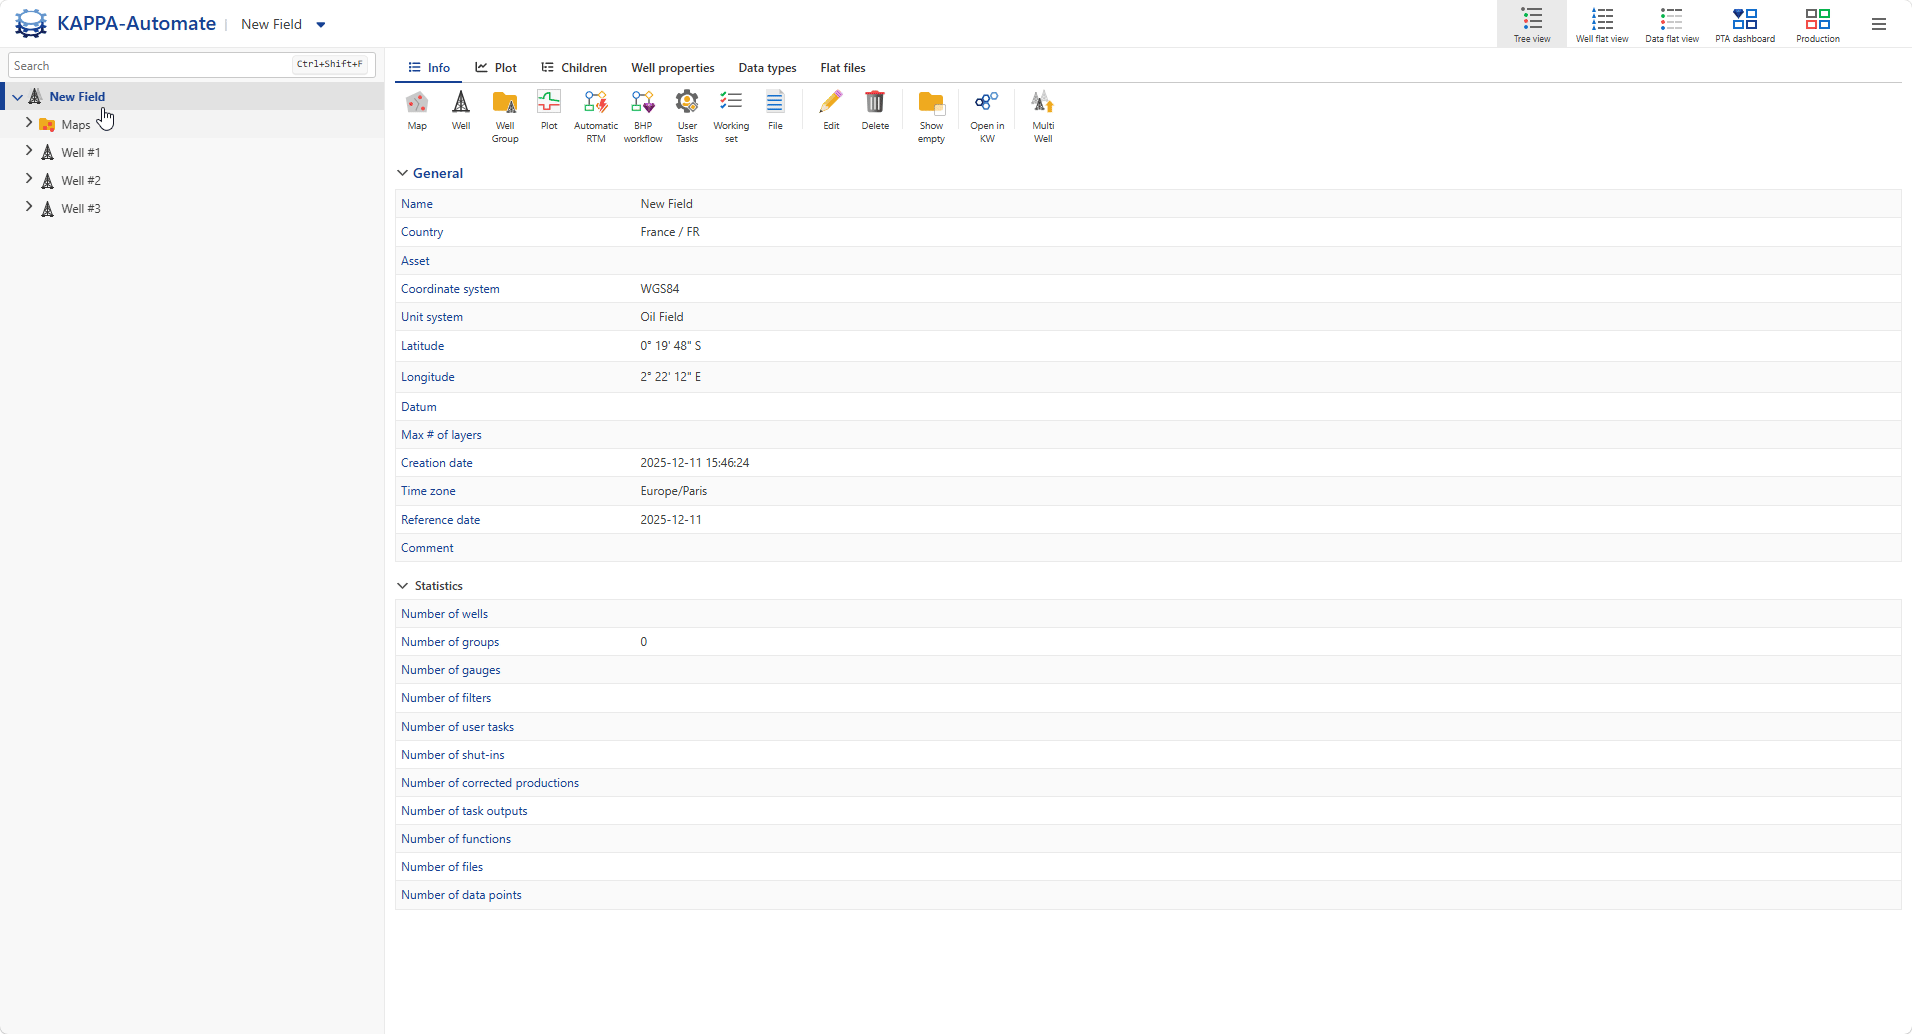Click the Number of gauges label
Screen dimensions: 1912x1034
coord(451,670)
